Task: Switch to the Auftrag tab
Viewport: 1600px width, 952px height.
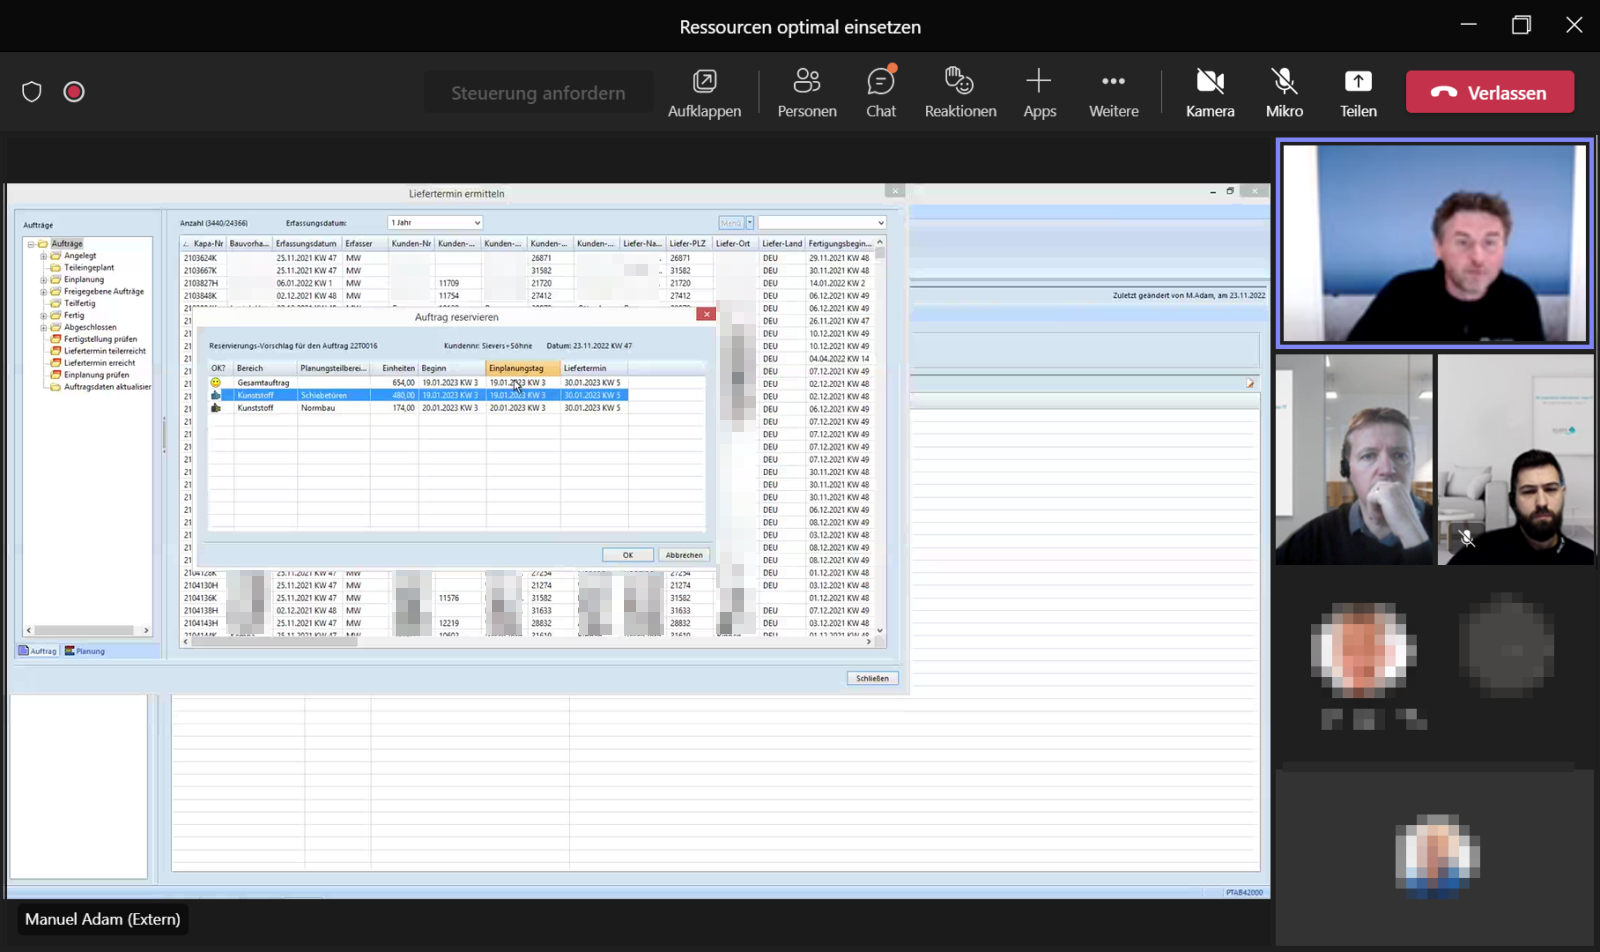Action: (38, 651)
